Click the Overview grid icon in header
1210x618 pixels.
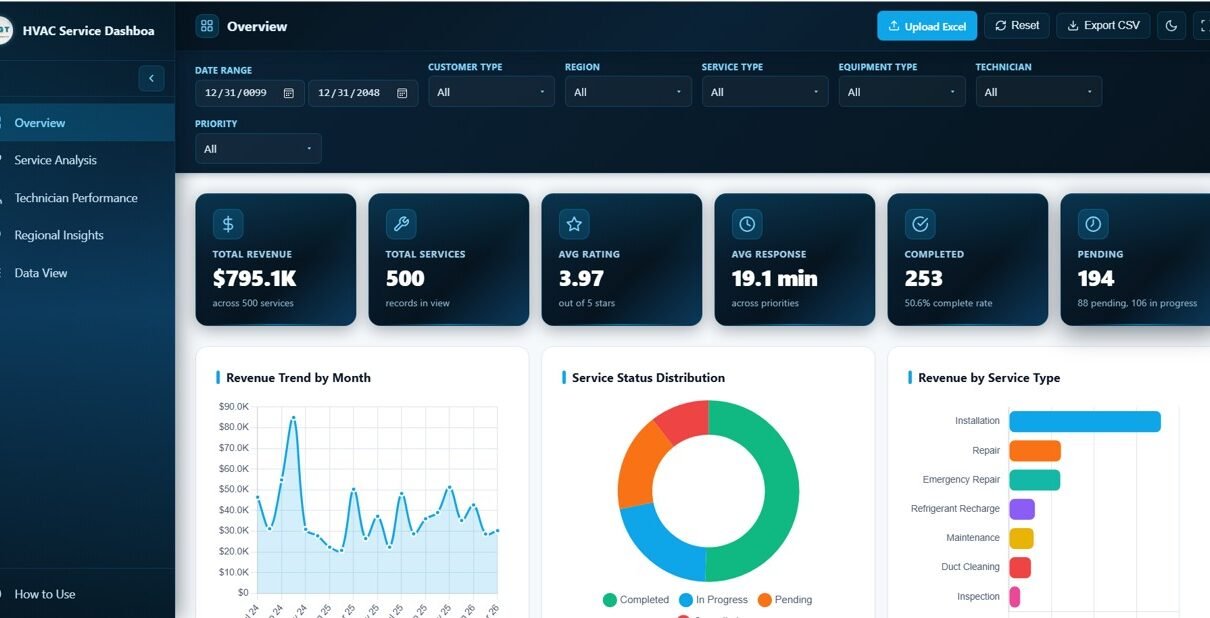(x=207, y=26)
